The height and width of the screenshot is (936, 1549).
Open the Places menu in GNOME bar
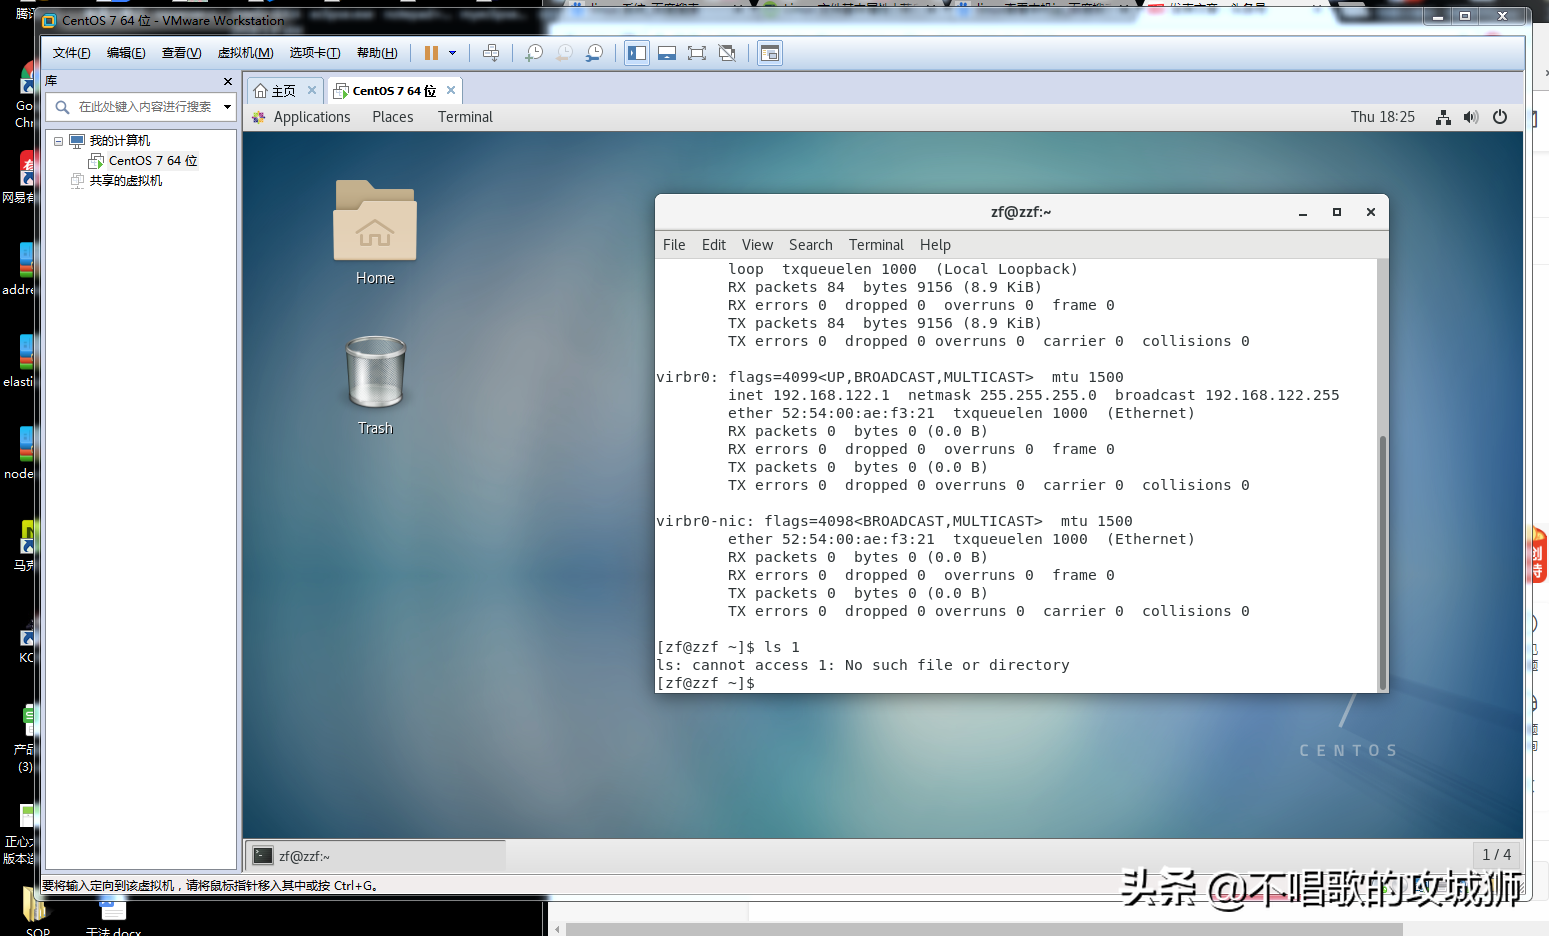click(x=393, y=117)
